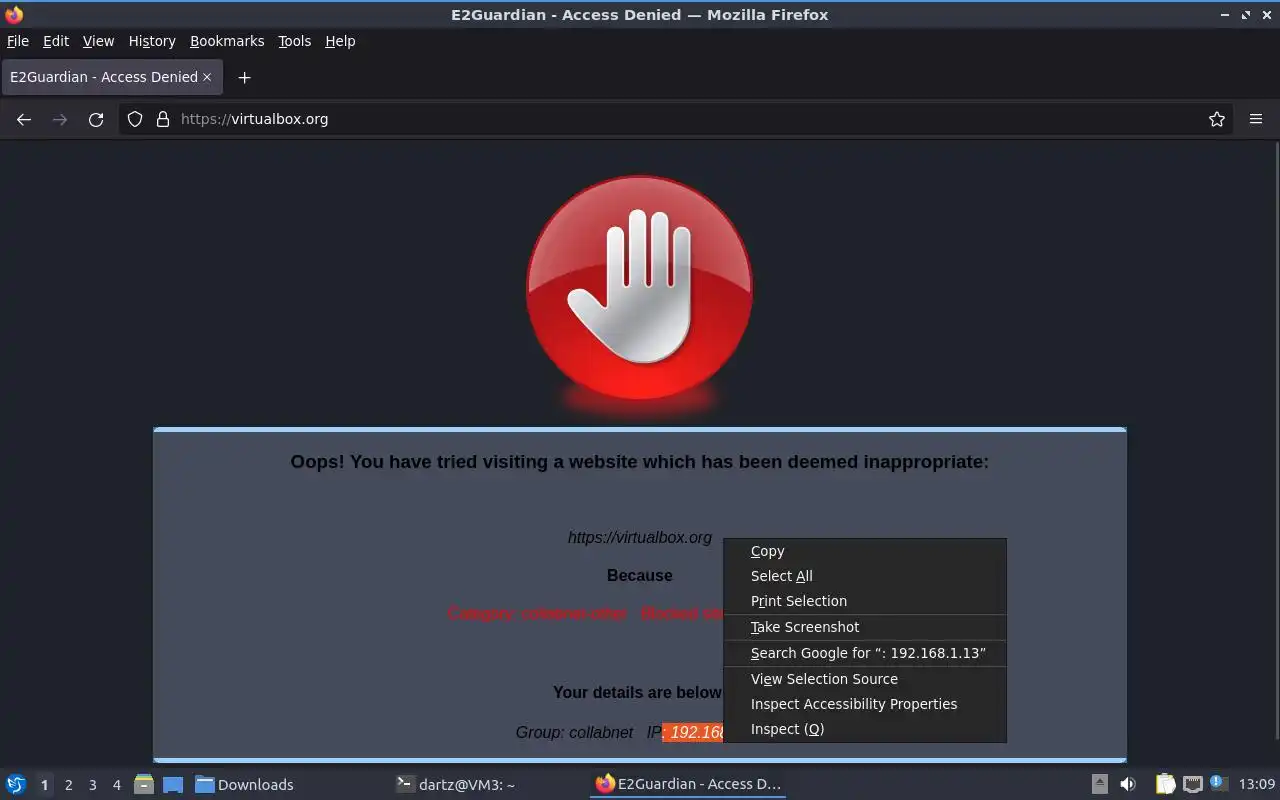Open the File menu
1280x800 pixels.
click(x=18, y=41)
